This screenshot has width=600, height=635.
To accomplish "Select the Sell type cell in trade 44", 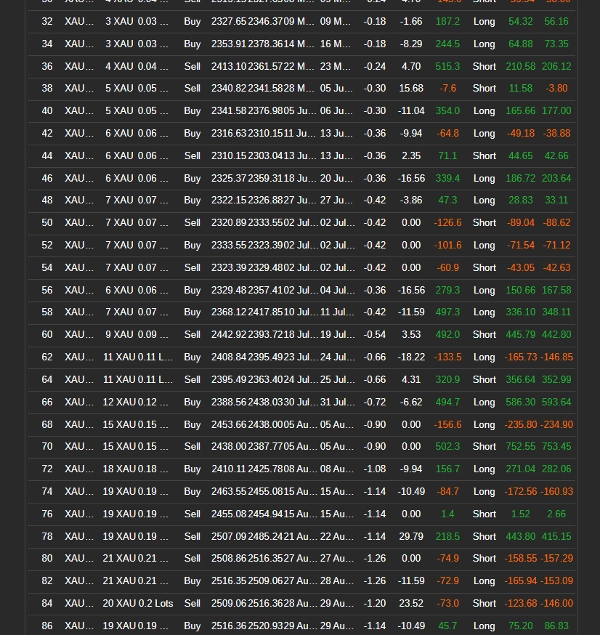I will coord(192,156).
